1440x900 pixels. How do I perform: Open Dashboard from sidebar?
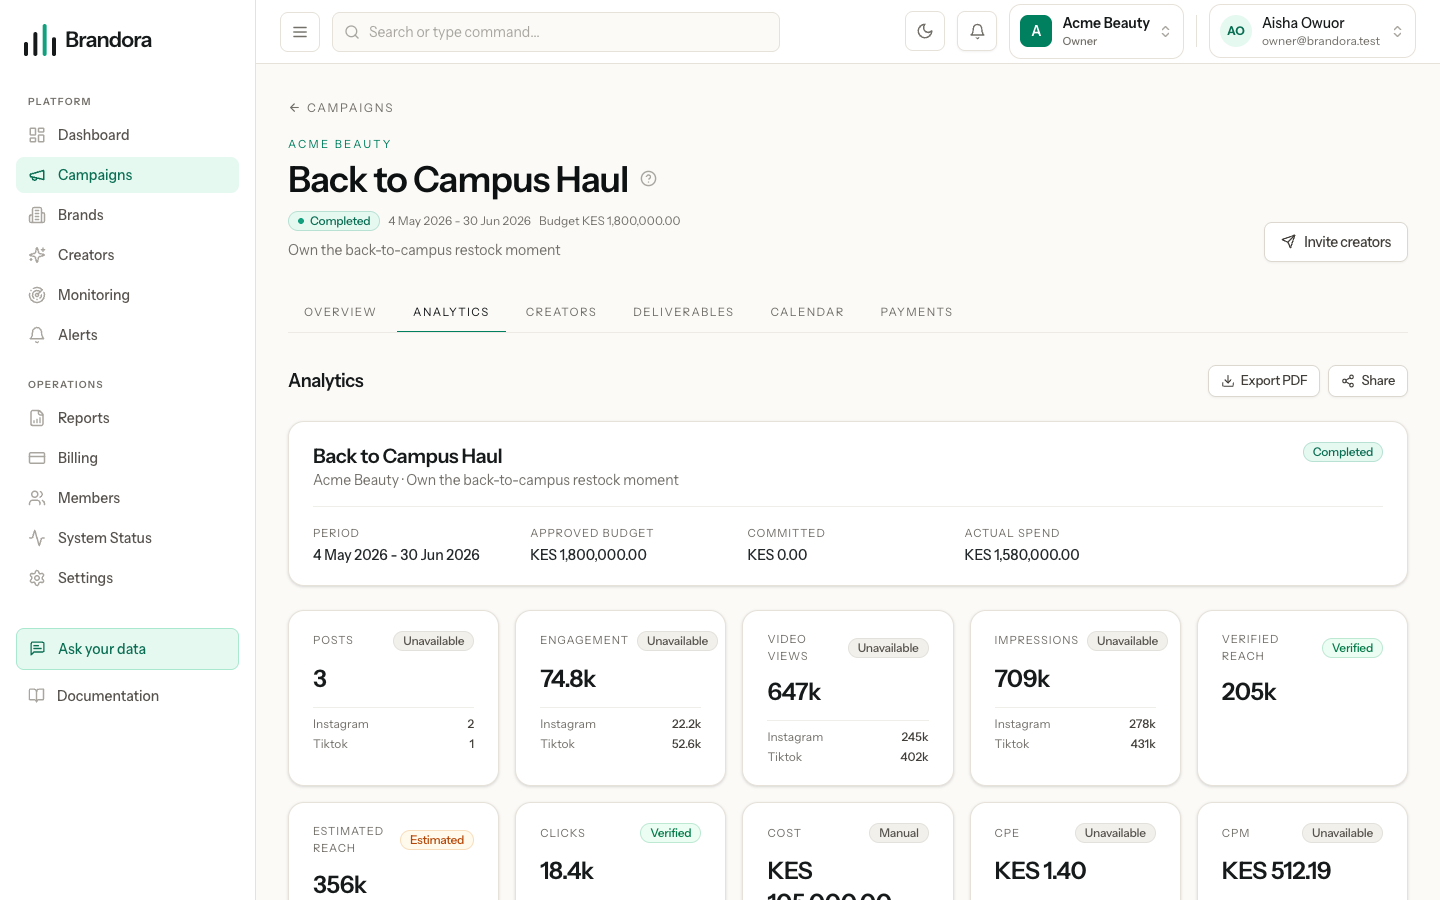coord(128,135)
